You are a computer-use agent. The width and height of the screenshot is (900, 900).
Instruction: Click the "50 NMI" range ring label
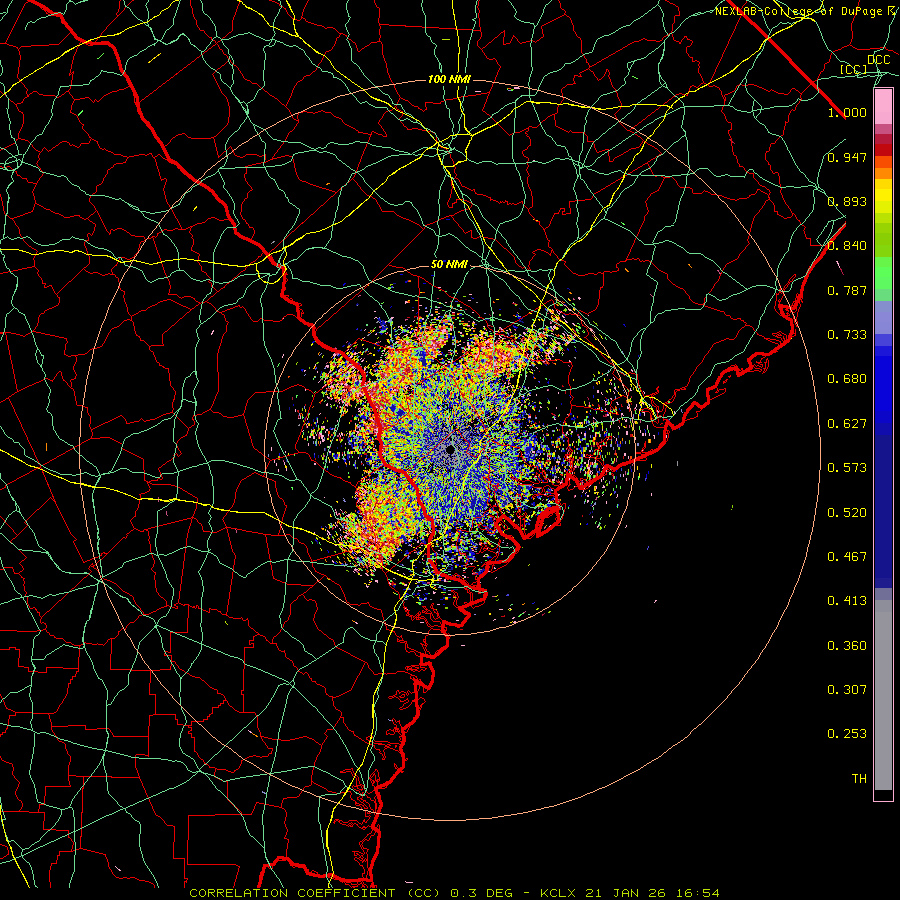pos(449,265)
